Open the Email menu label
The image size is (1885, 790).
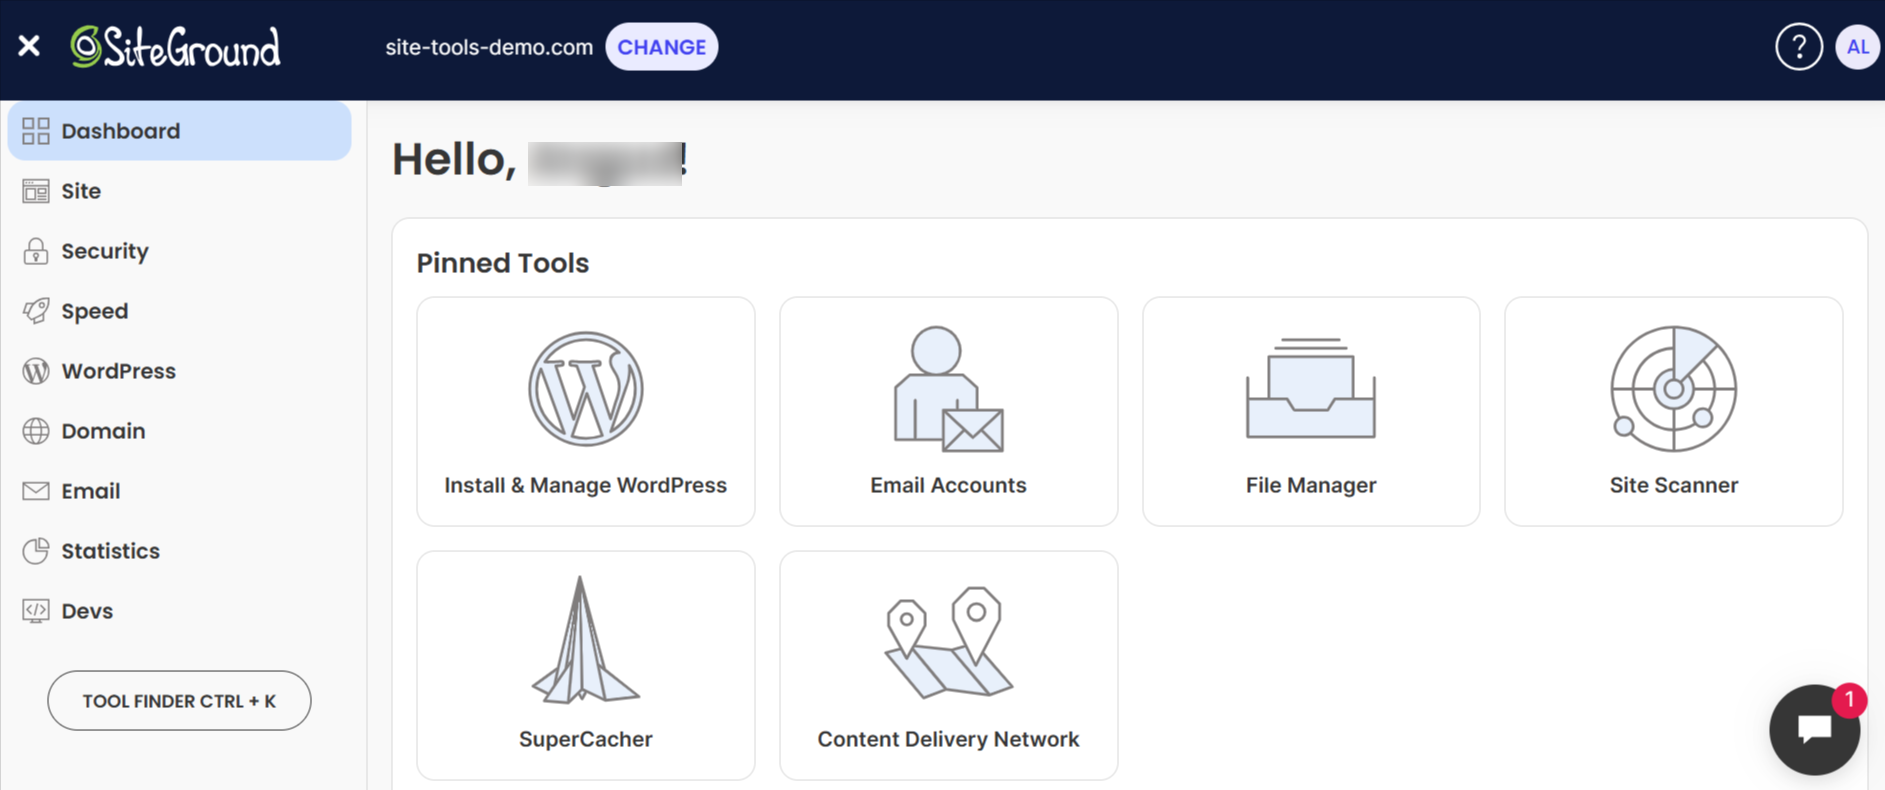tap(91, 491)
